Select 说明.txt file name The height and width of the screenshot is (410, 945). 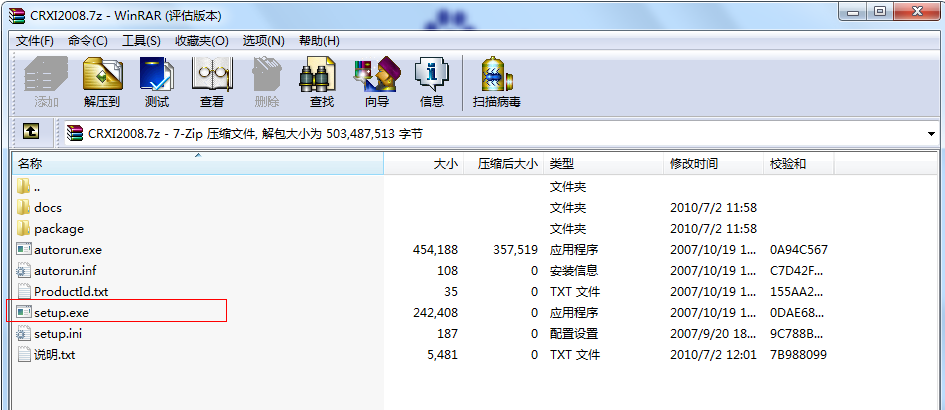coord(54,355)
